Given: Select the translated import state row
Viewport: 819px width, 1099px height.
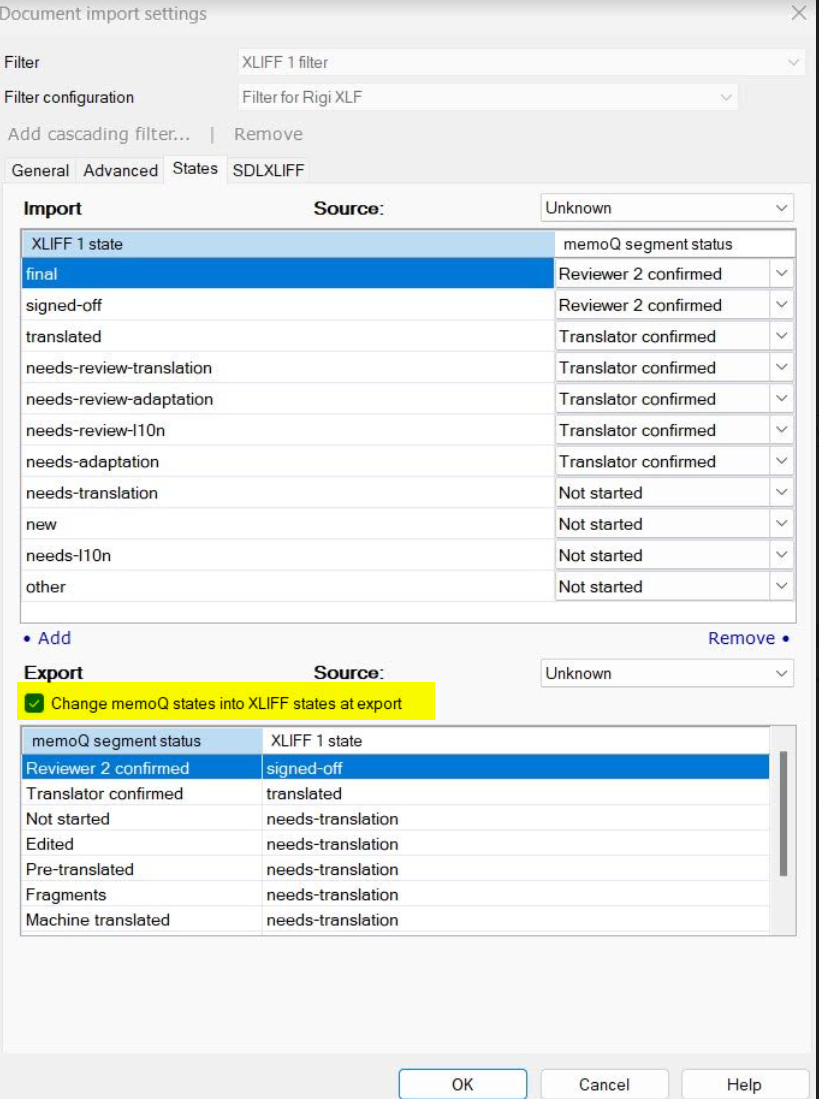Looking at the screenshot, I should 288,336.
